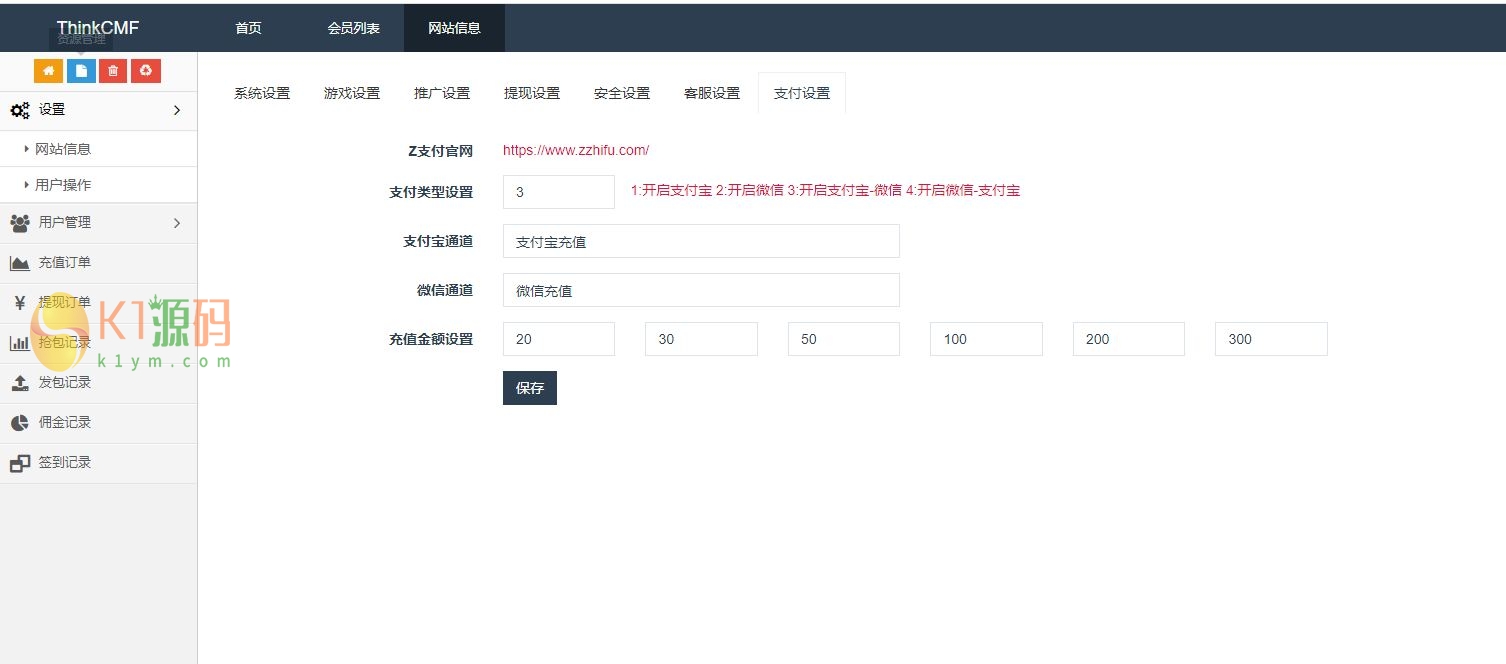Image resolution: width=1506 pixels, height=664 pixels.
Task: Open 充值订单 in the sidebar
Action: pyautogui.click(x=99, y=263)
